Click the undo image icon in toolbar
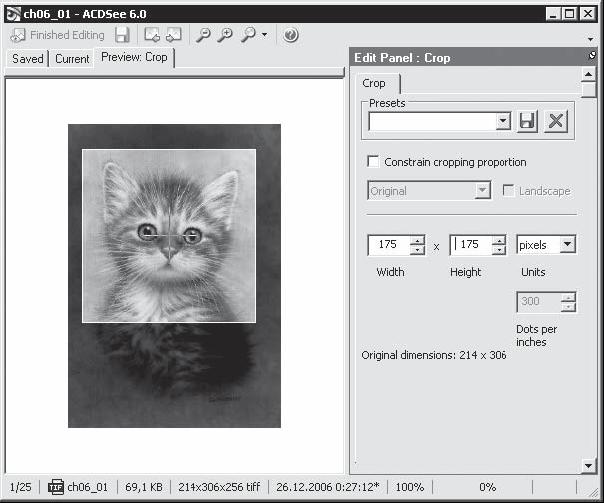This screenshot has height=503, width=604. coord(152,35)
